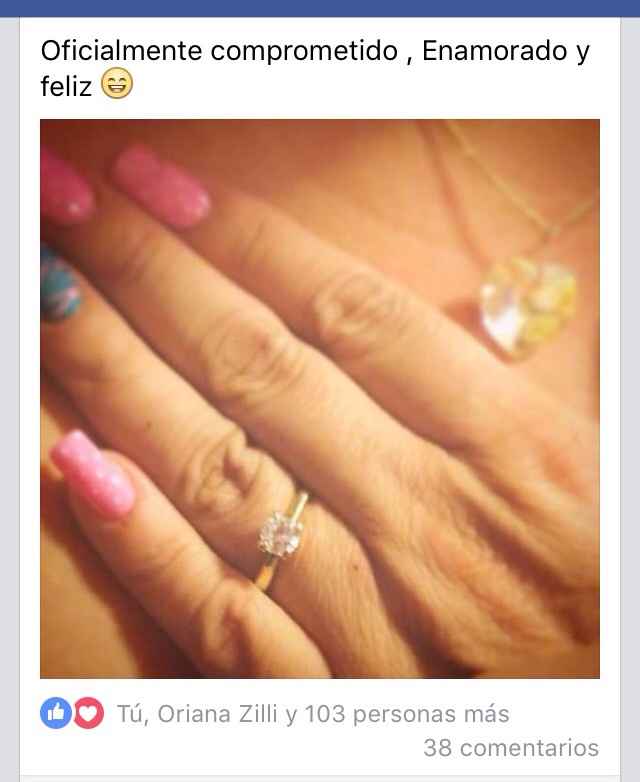Click the pink glitter nail at top of photo
Image resolution: width=640 pixels, height=782 pixels.
pos(161,186)
